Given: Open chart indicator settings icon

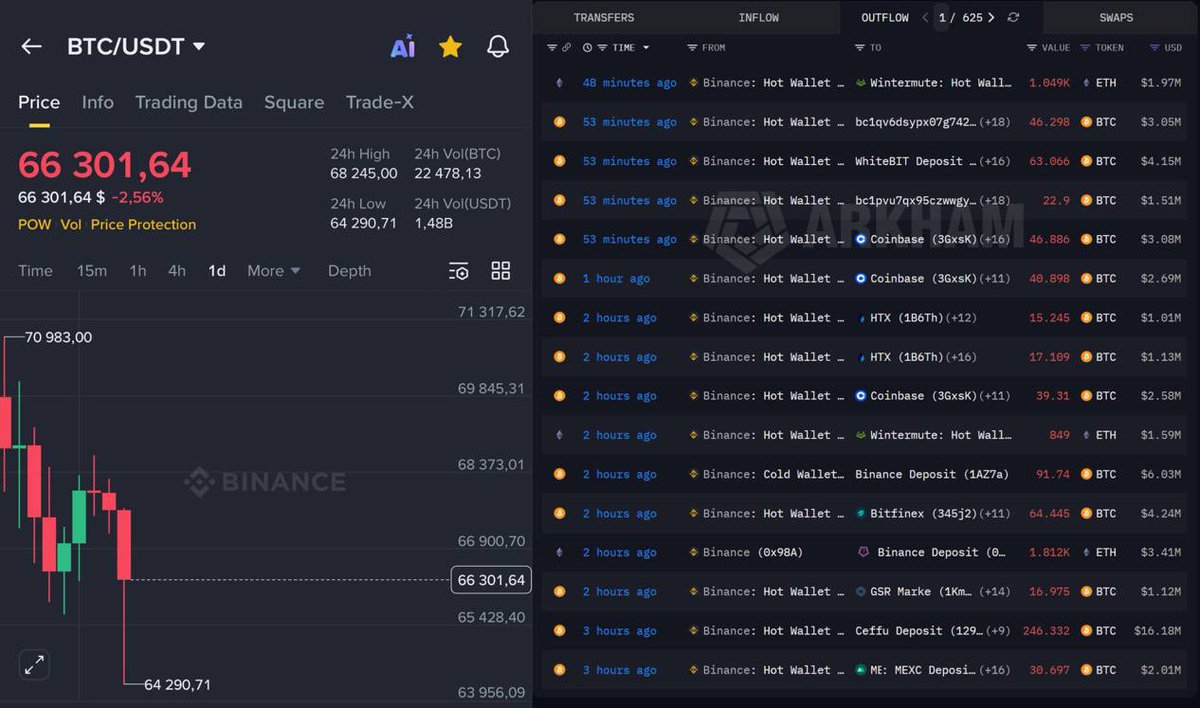Looking at the screenshot, I should [x=458, y=271].
